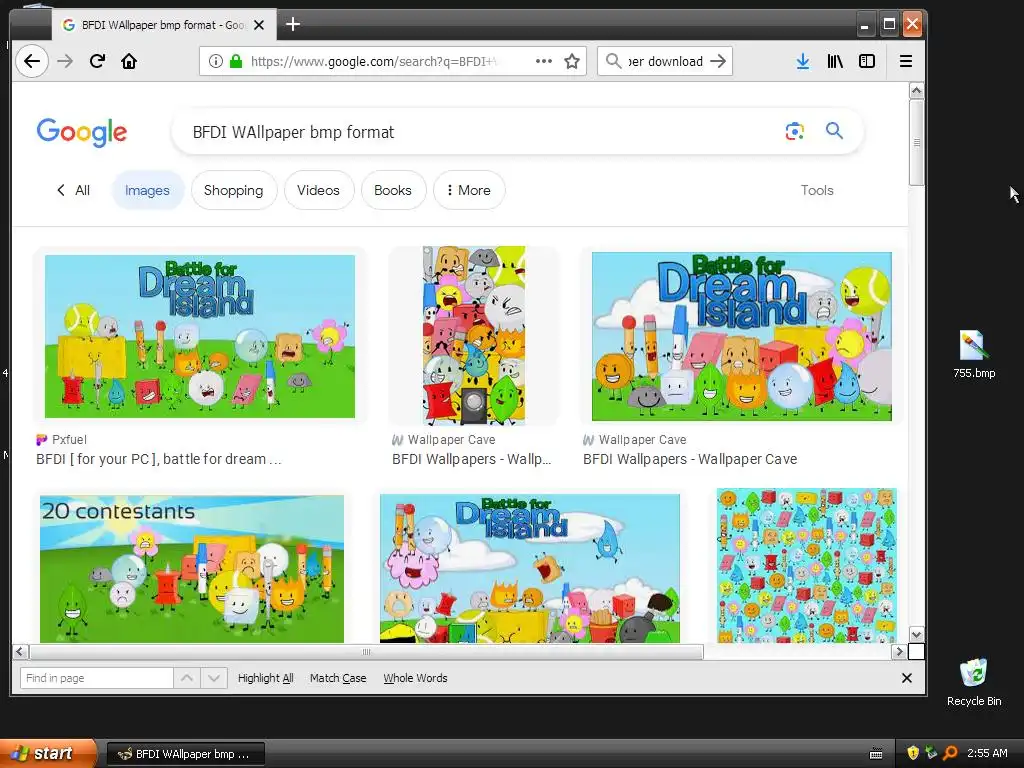Open the browser home page

[x=129, y=61]
